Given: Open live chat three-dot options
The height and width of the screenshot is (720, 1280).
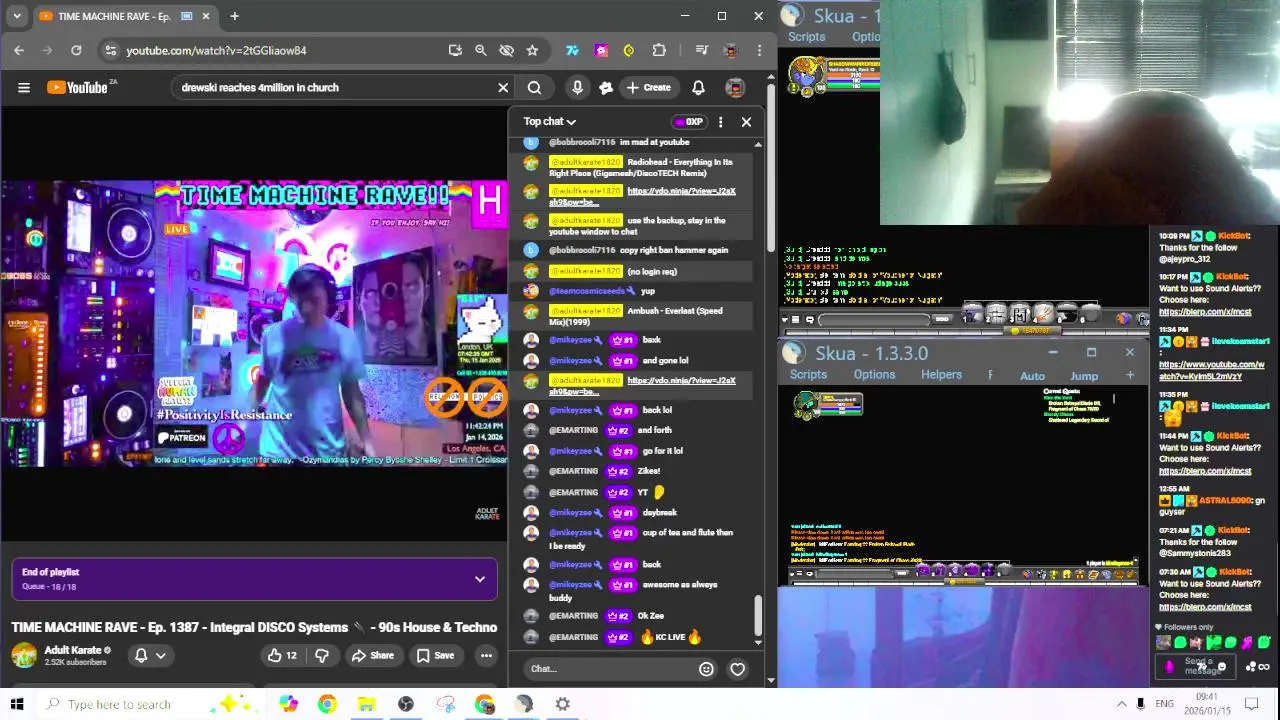Looking at the screenshot, I should pos(720,122).
